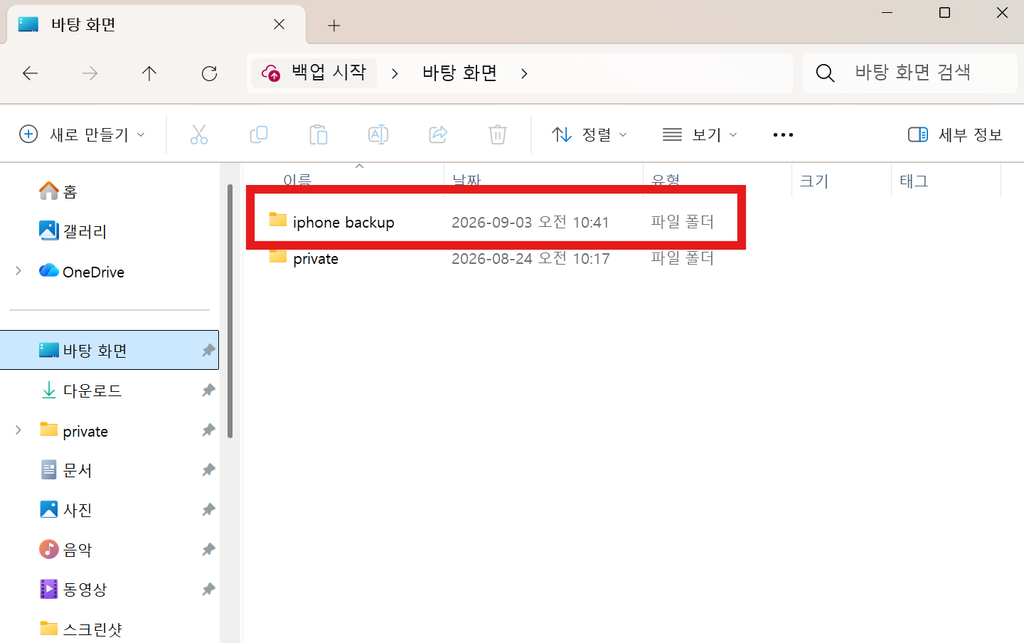This screenshot has height=643, width=1024.
Task: Click the pin icon next to 문서
Action: [x=208, y=470]
